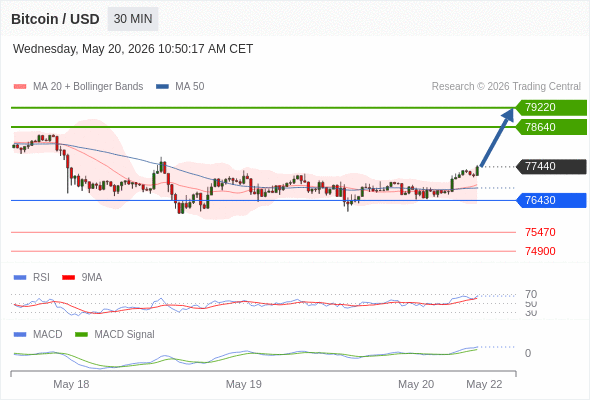
Task: Click the blue upward forecast arrow head
Action: coord(508,114)
